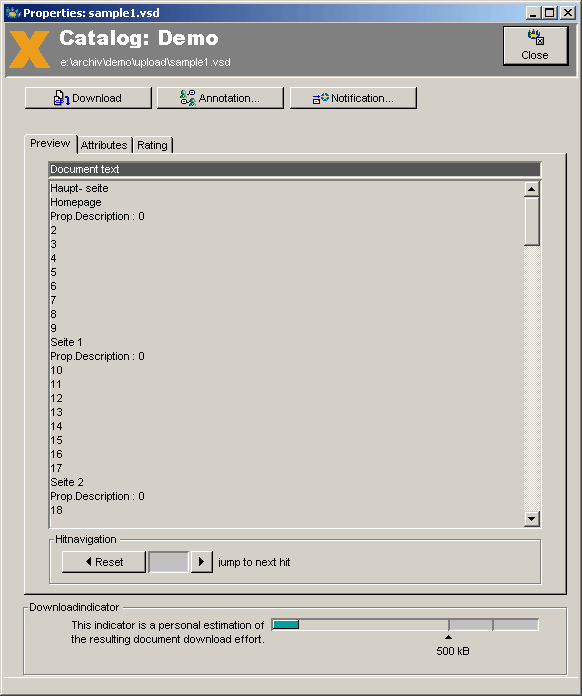Viewport: 582px width, 696px height.
Task: Jump to next hit arrow
Action: (202, 562)
